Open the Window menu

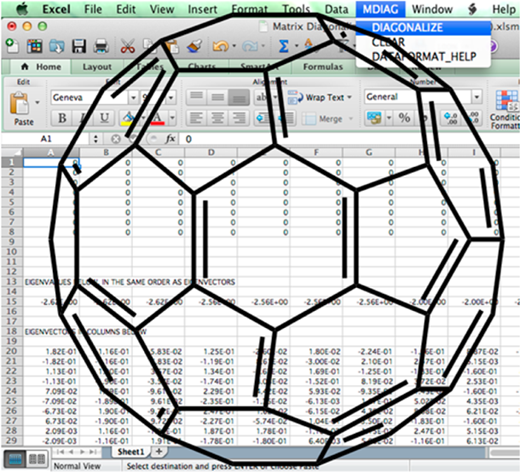[x=432, y=9]
